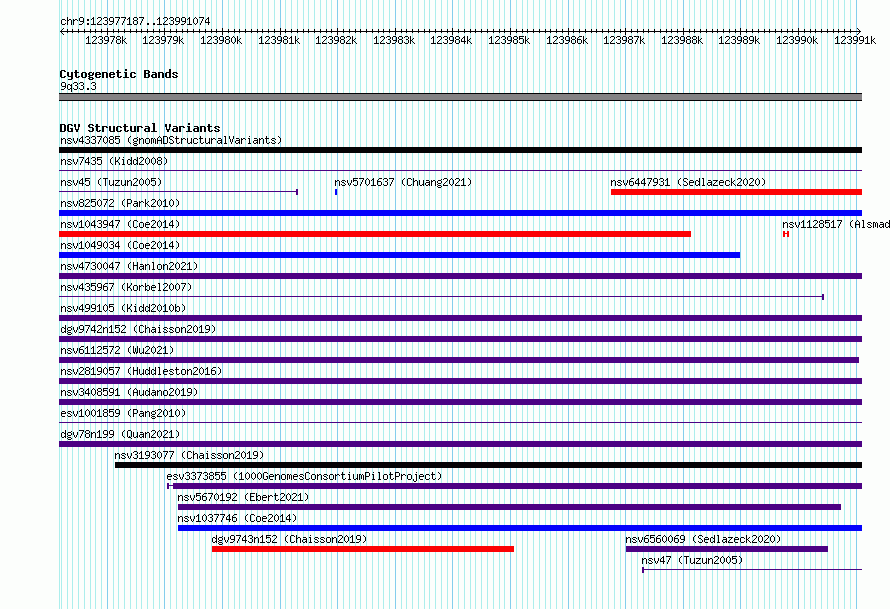This screenshot has width=890, height=609.
Task: Click the 123991k ruler position
Action: (x=855, y=40)
